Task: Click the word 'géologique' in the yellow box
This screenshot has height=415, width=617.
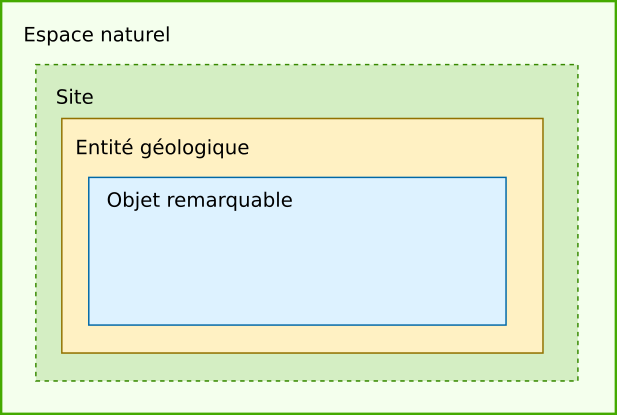Action: pyautogui.click(x=194, y=149)
